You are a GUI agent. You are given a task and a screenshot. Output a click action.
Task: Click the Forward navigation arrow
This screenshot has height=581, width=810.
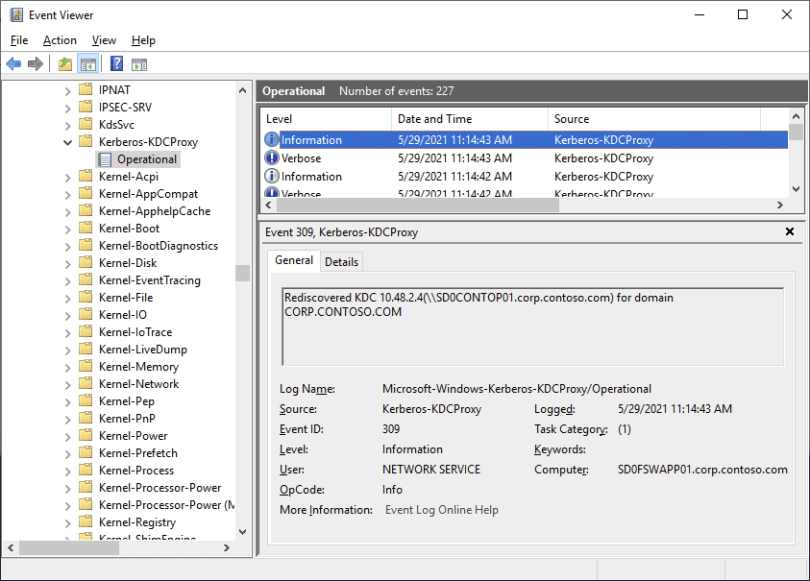click(37, 63)
